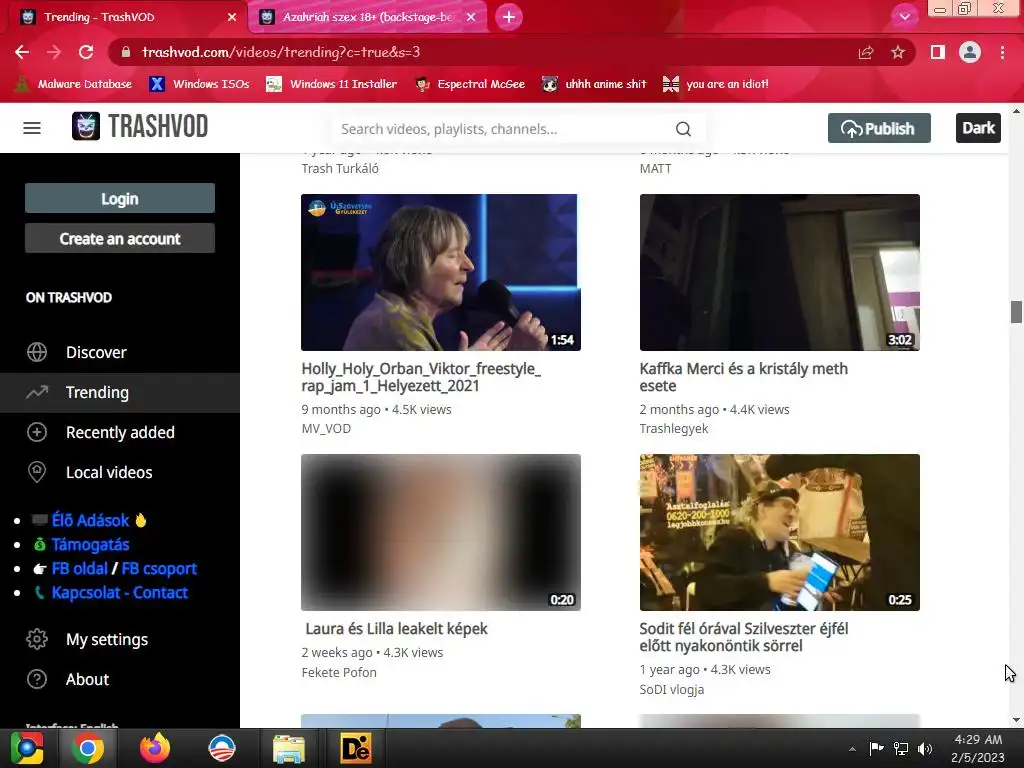Expand the tab search dropdown arrow
The image size is (1024, 768).
point(904,17)
